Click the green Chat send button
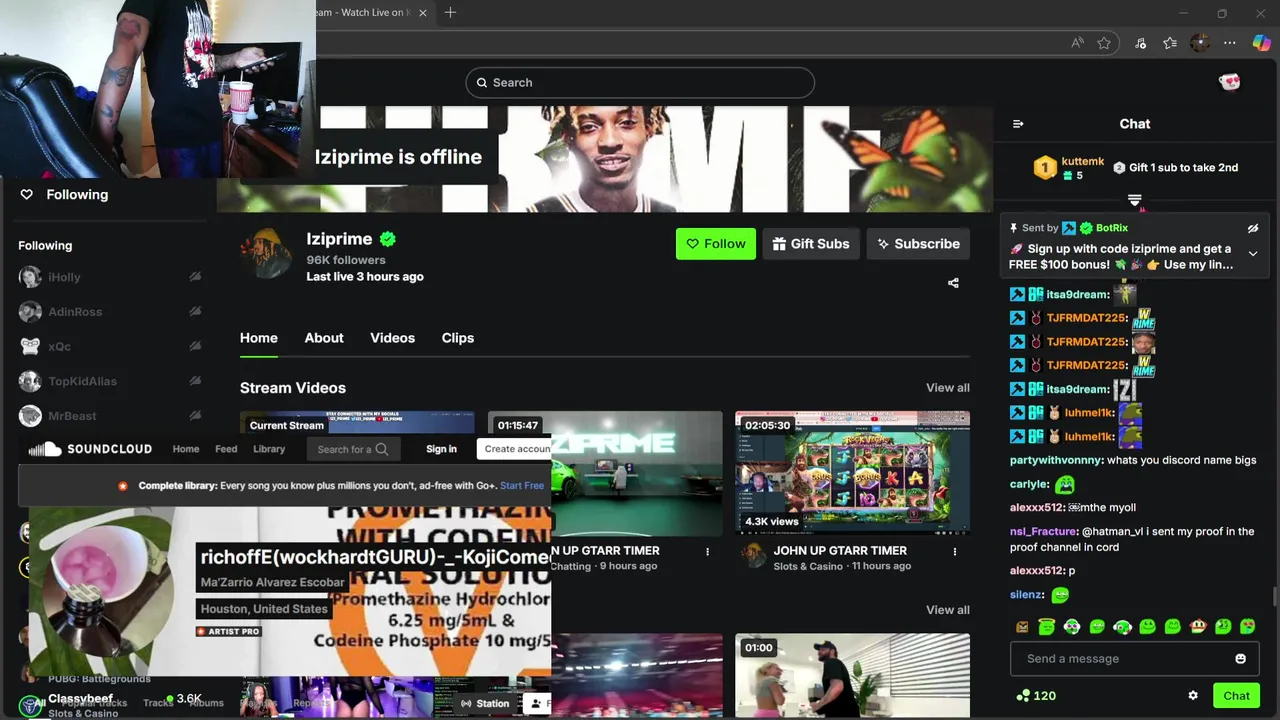 [1237, 696]
